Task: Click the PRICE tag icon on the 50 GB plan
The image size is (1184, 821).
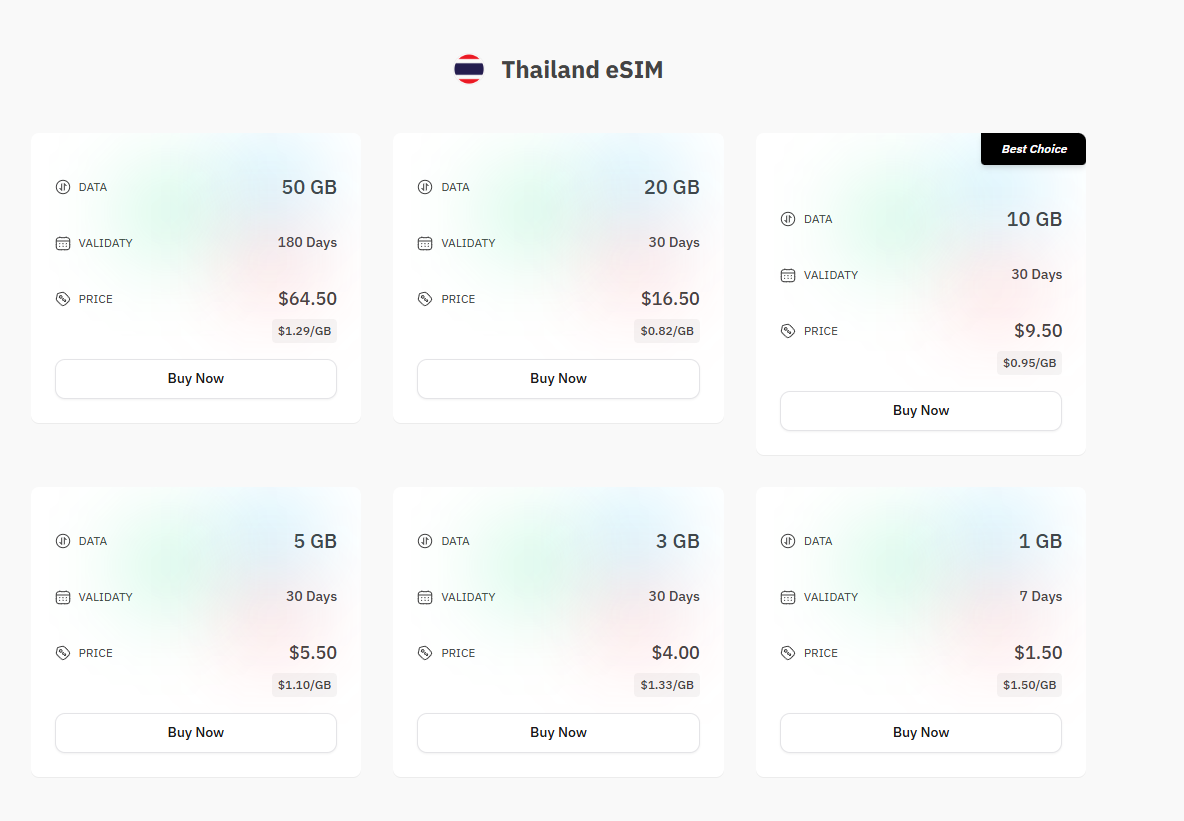Action: point(60,298)
